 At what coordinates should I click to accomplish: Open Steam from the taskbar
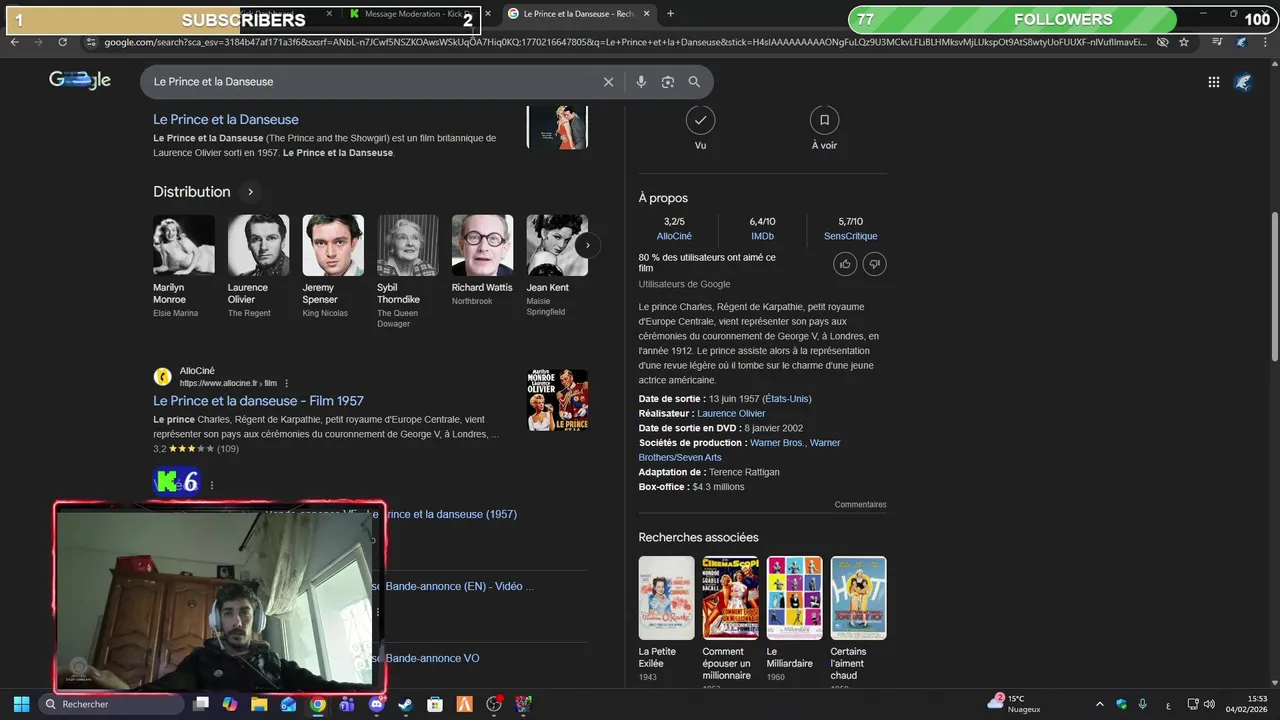point(406,704)
